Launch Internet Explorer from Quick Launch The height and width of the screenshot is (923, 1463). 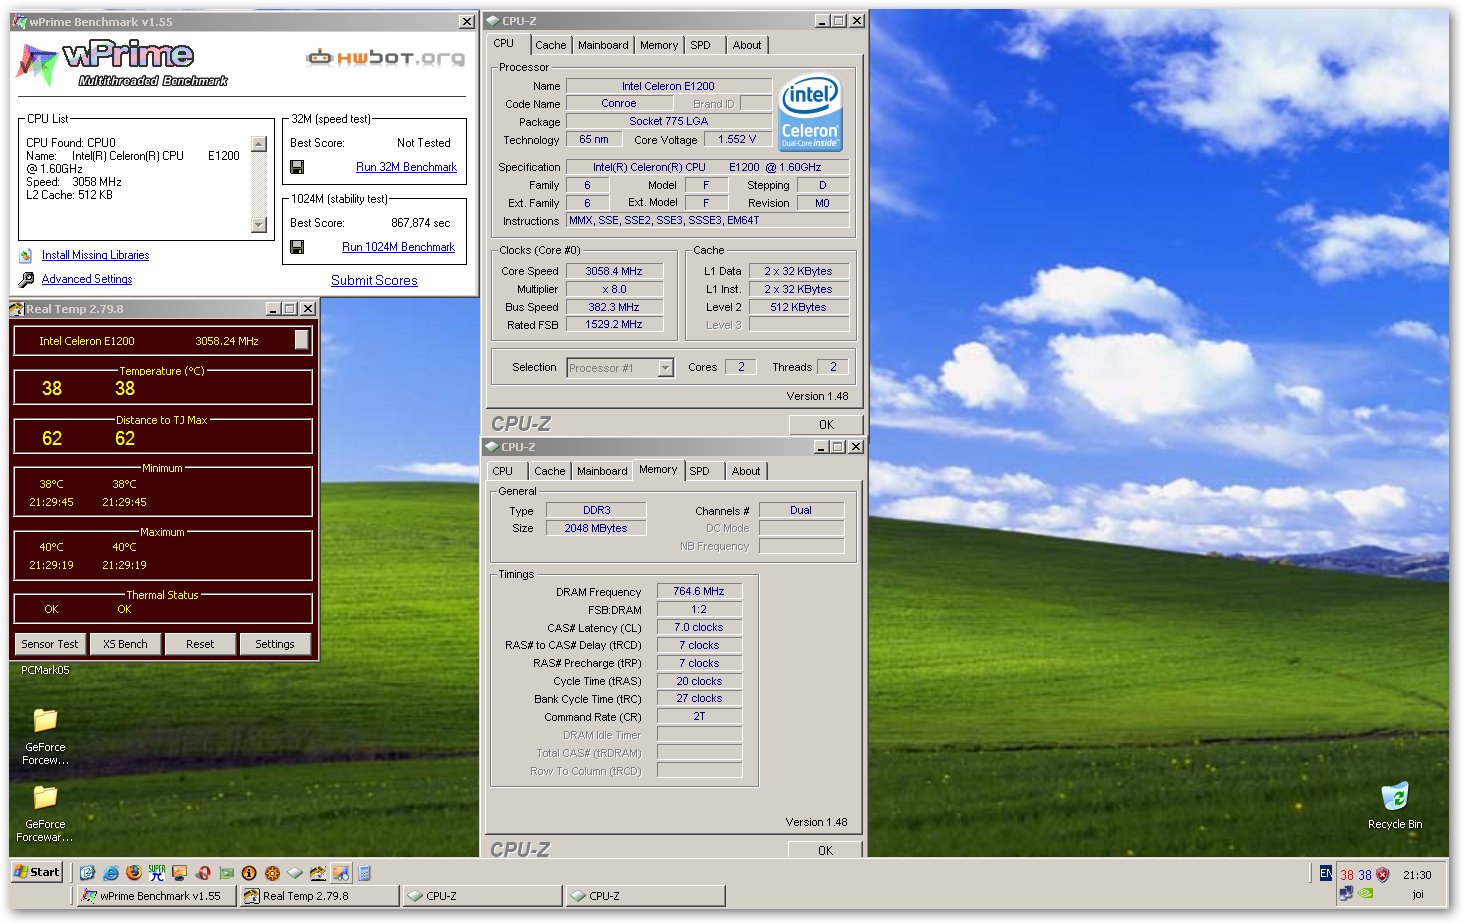click(111, 873)
